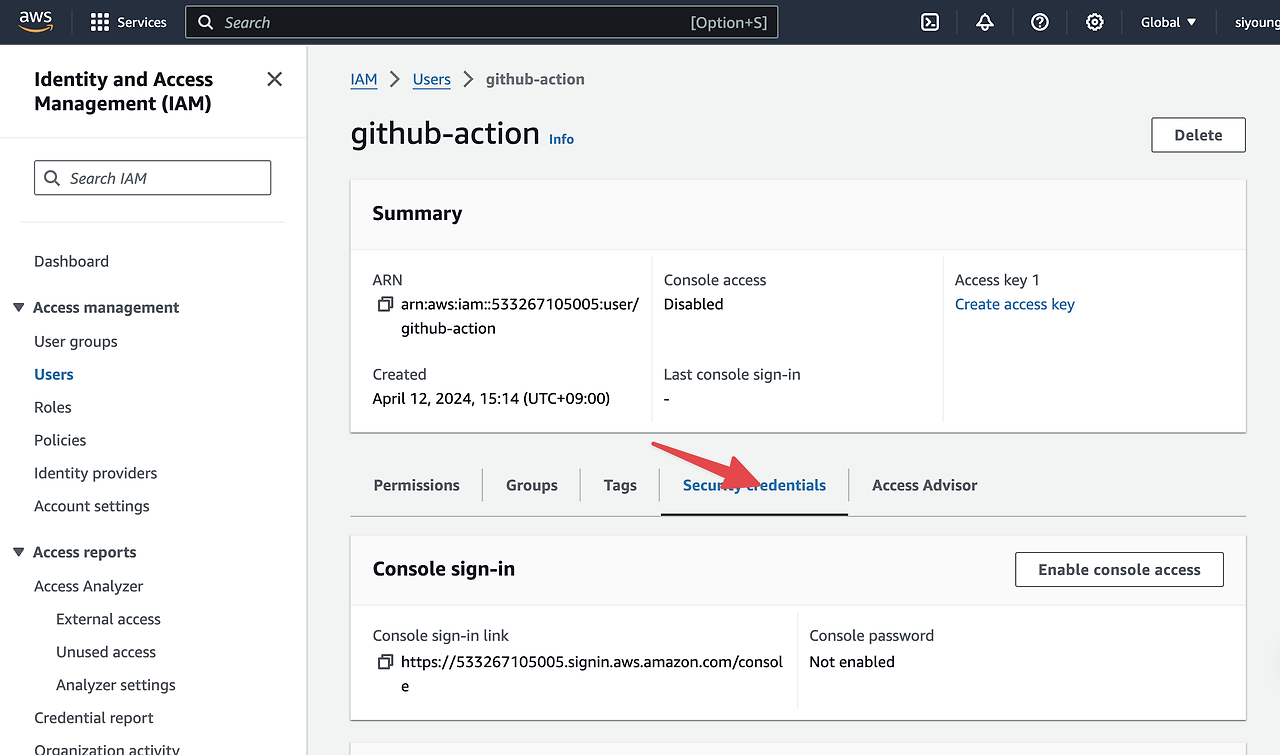This screenshot has width=1280, height=755.
Task: Copy the user ARN
Action: pyautogui.click(x=385, y=304)
